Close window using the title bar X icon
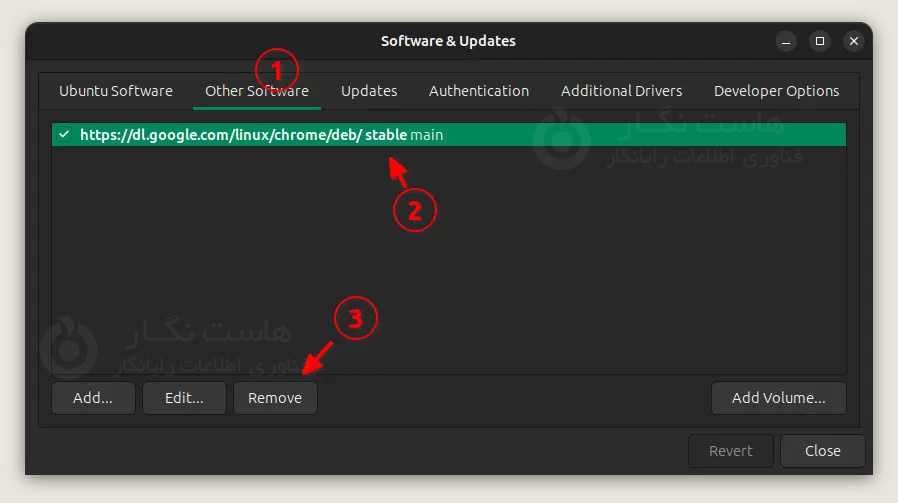Image resolution: width=898 pixels, height=503 pixels. (853, 41)
